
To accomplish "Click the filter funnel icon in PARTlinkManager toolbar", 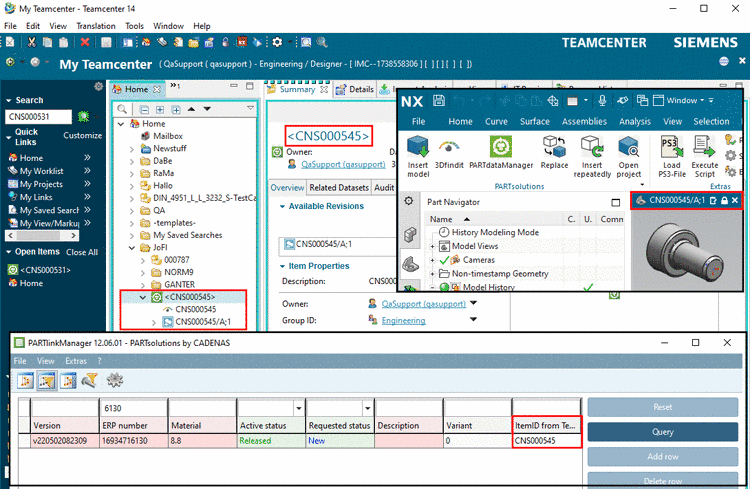I will tap(89, 380).
